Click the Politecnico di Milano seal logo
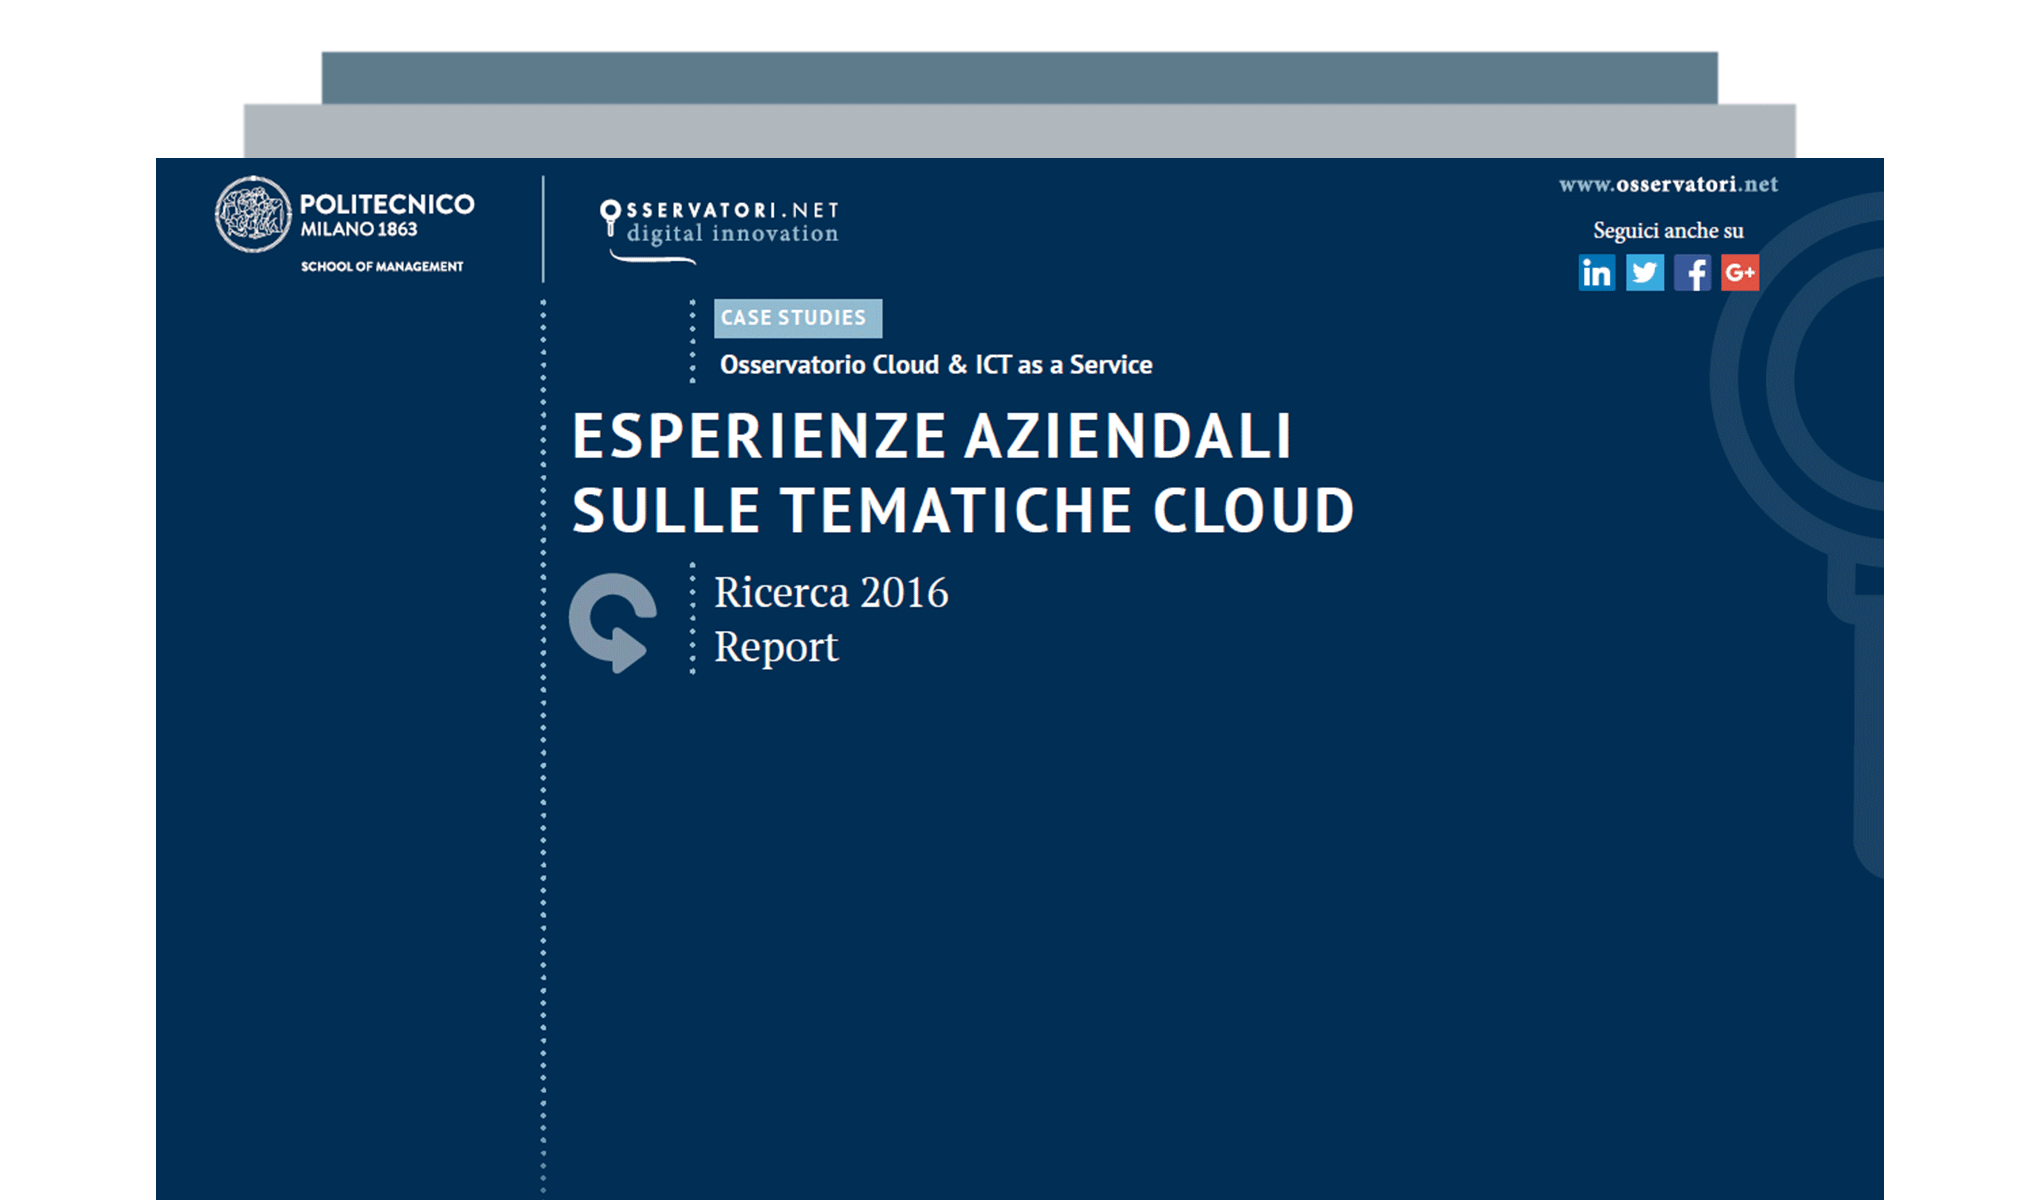Screen dimensions: 2040x1200 [253, 213]
